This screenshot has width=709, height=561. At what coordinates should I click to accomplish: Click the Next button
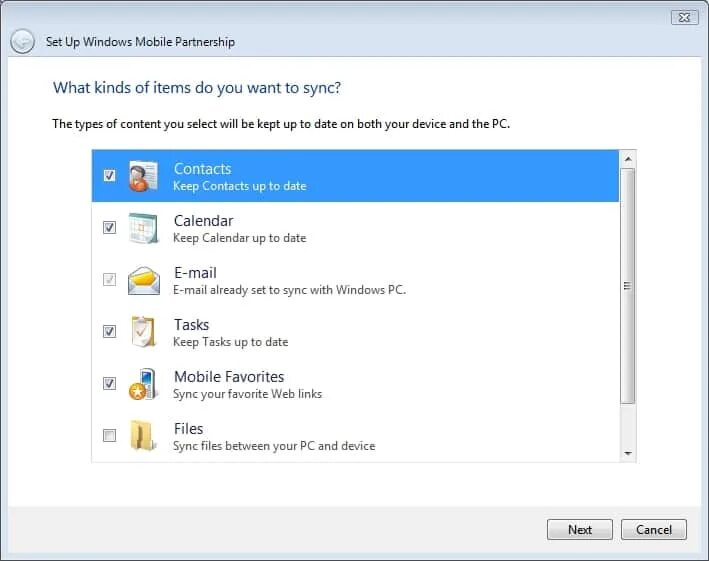[x=580, y=529]
